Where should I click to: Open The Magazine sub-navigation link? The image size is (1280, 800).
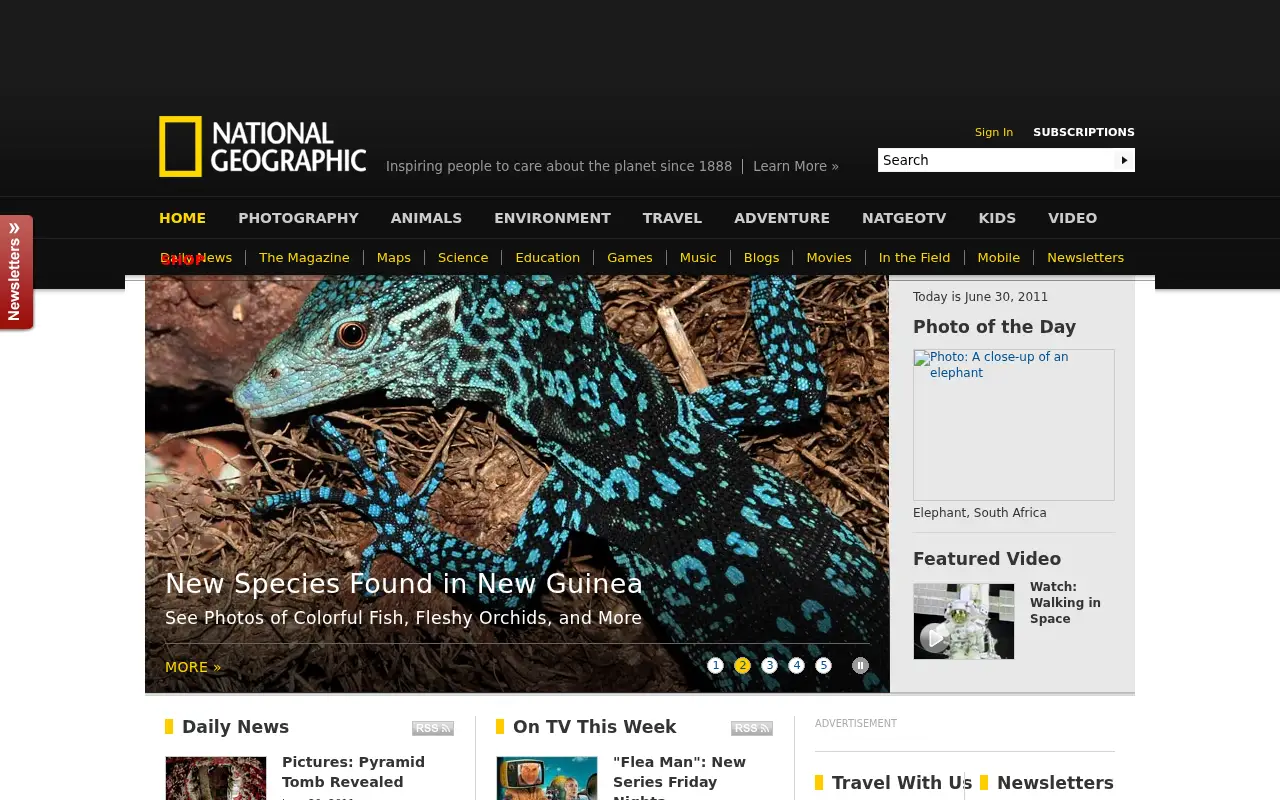pyautogui.click(x=304, y=258)
